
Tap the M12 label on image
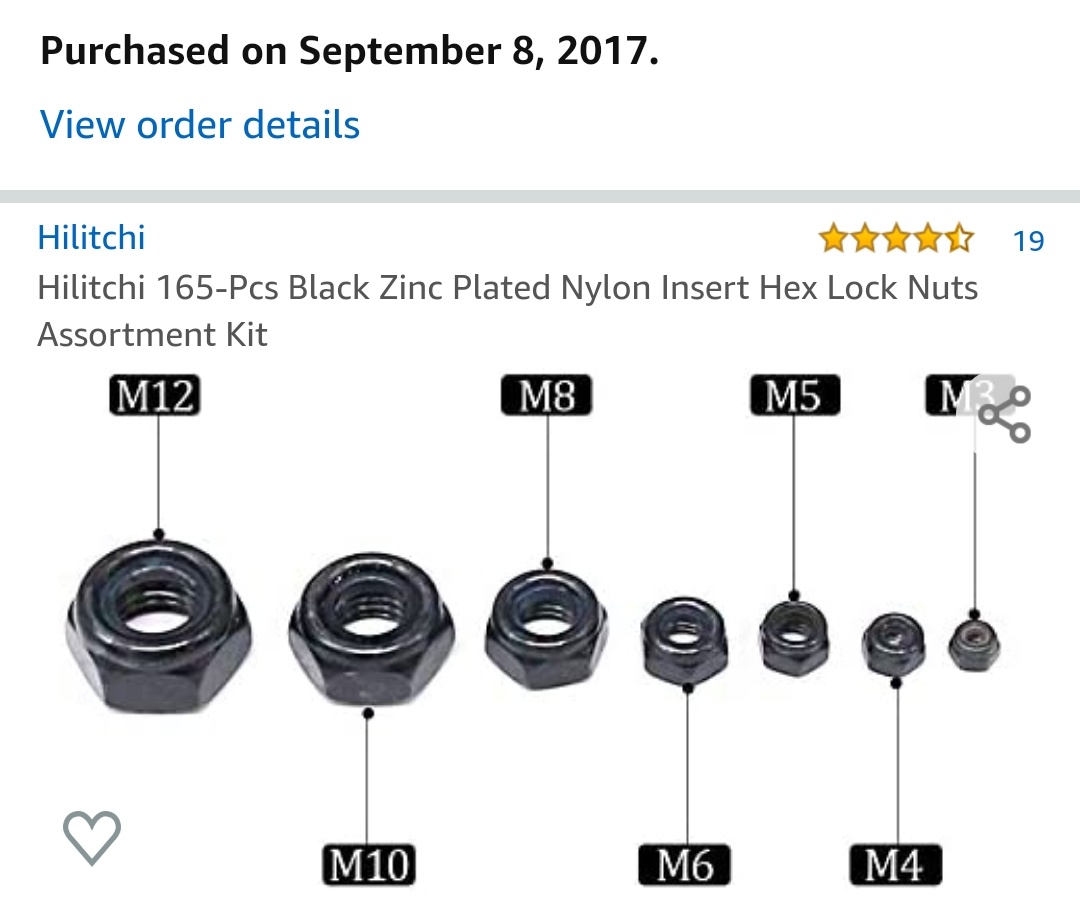[155, 395]
